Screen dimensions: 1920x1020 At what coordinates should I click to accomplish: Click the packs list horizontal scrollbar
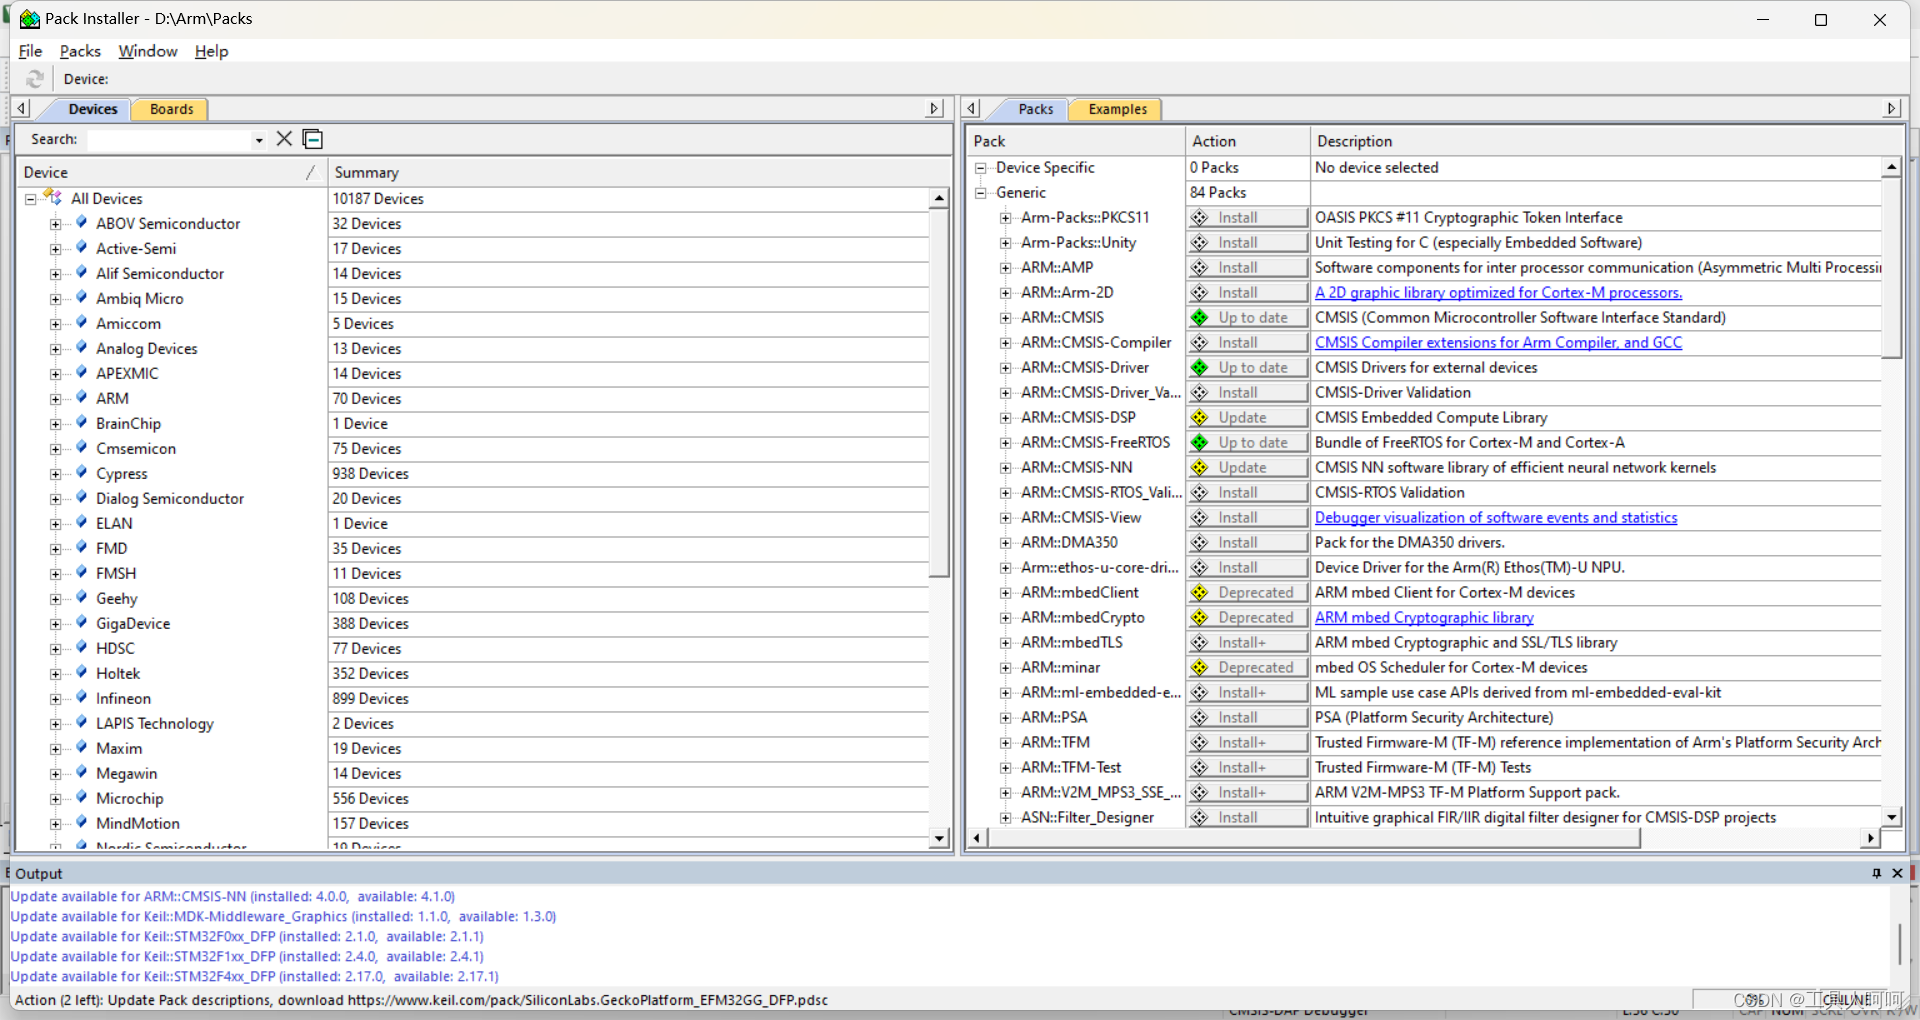(1315, 838)
